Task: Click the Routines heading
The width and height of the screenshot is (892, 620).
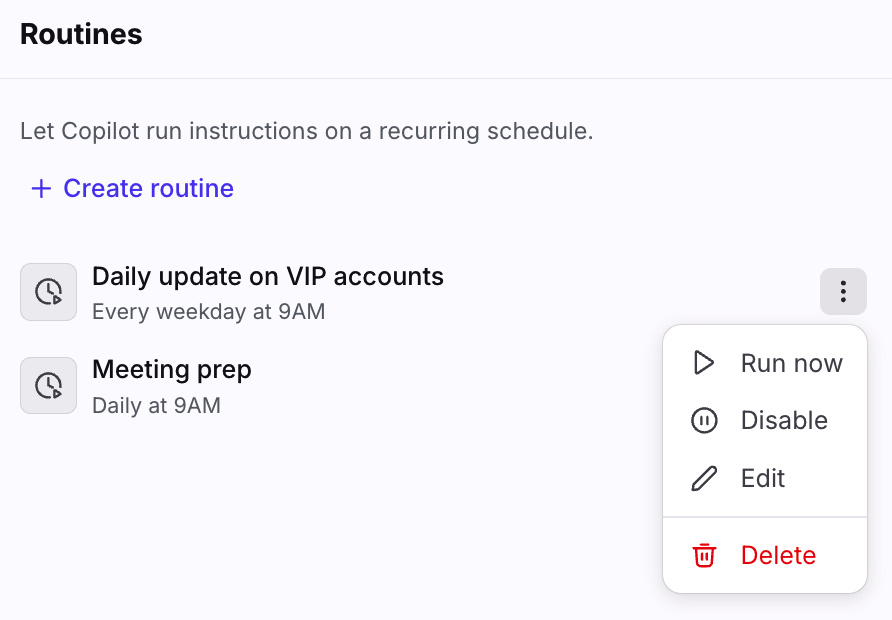Action: point(81,34)
